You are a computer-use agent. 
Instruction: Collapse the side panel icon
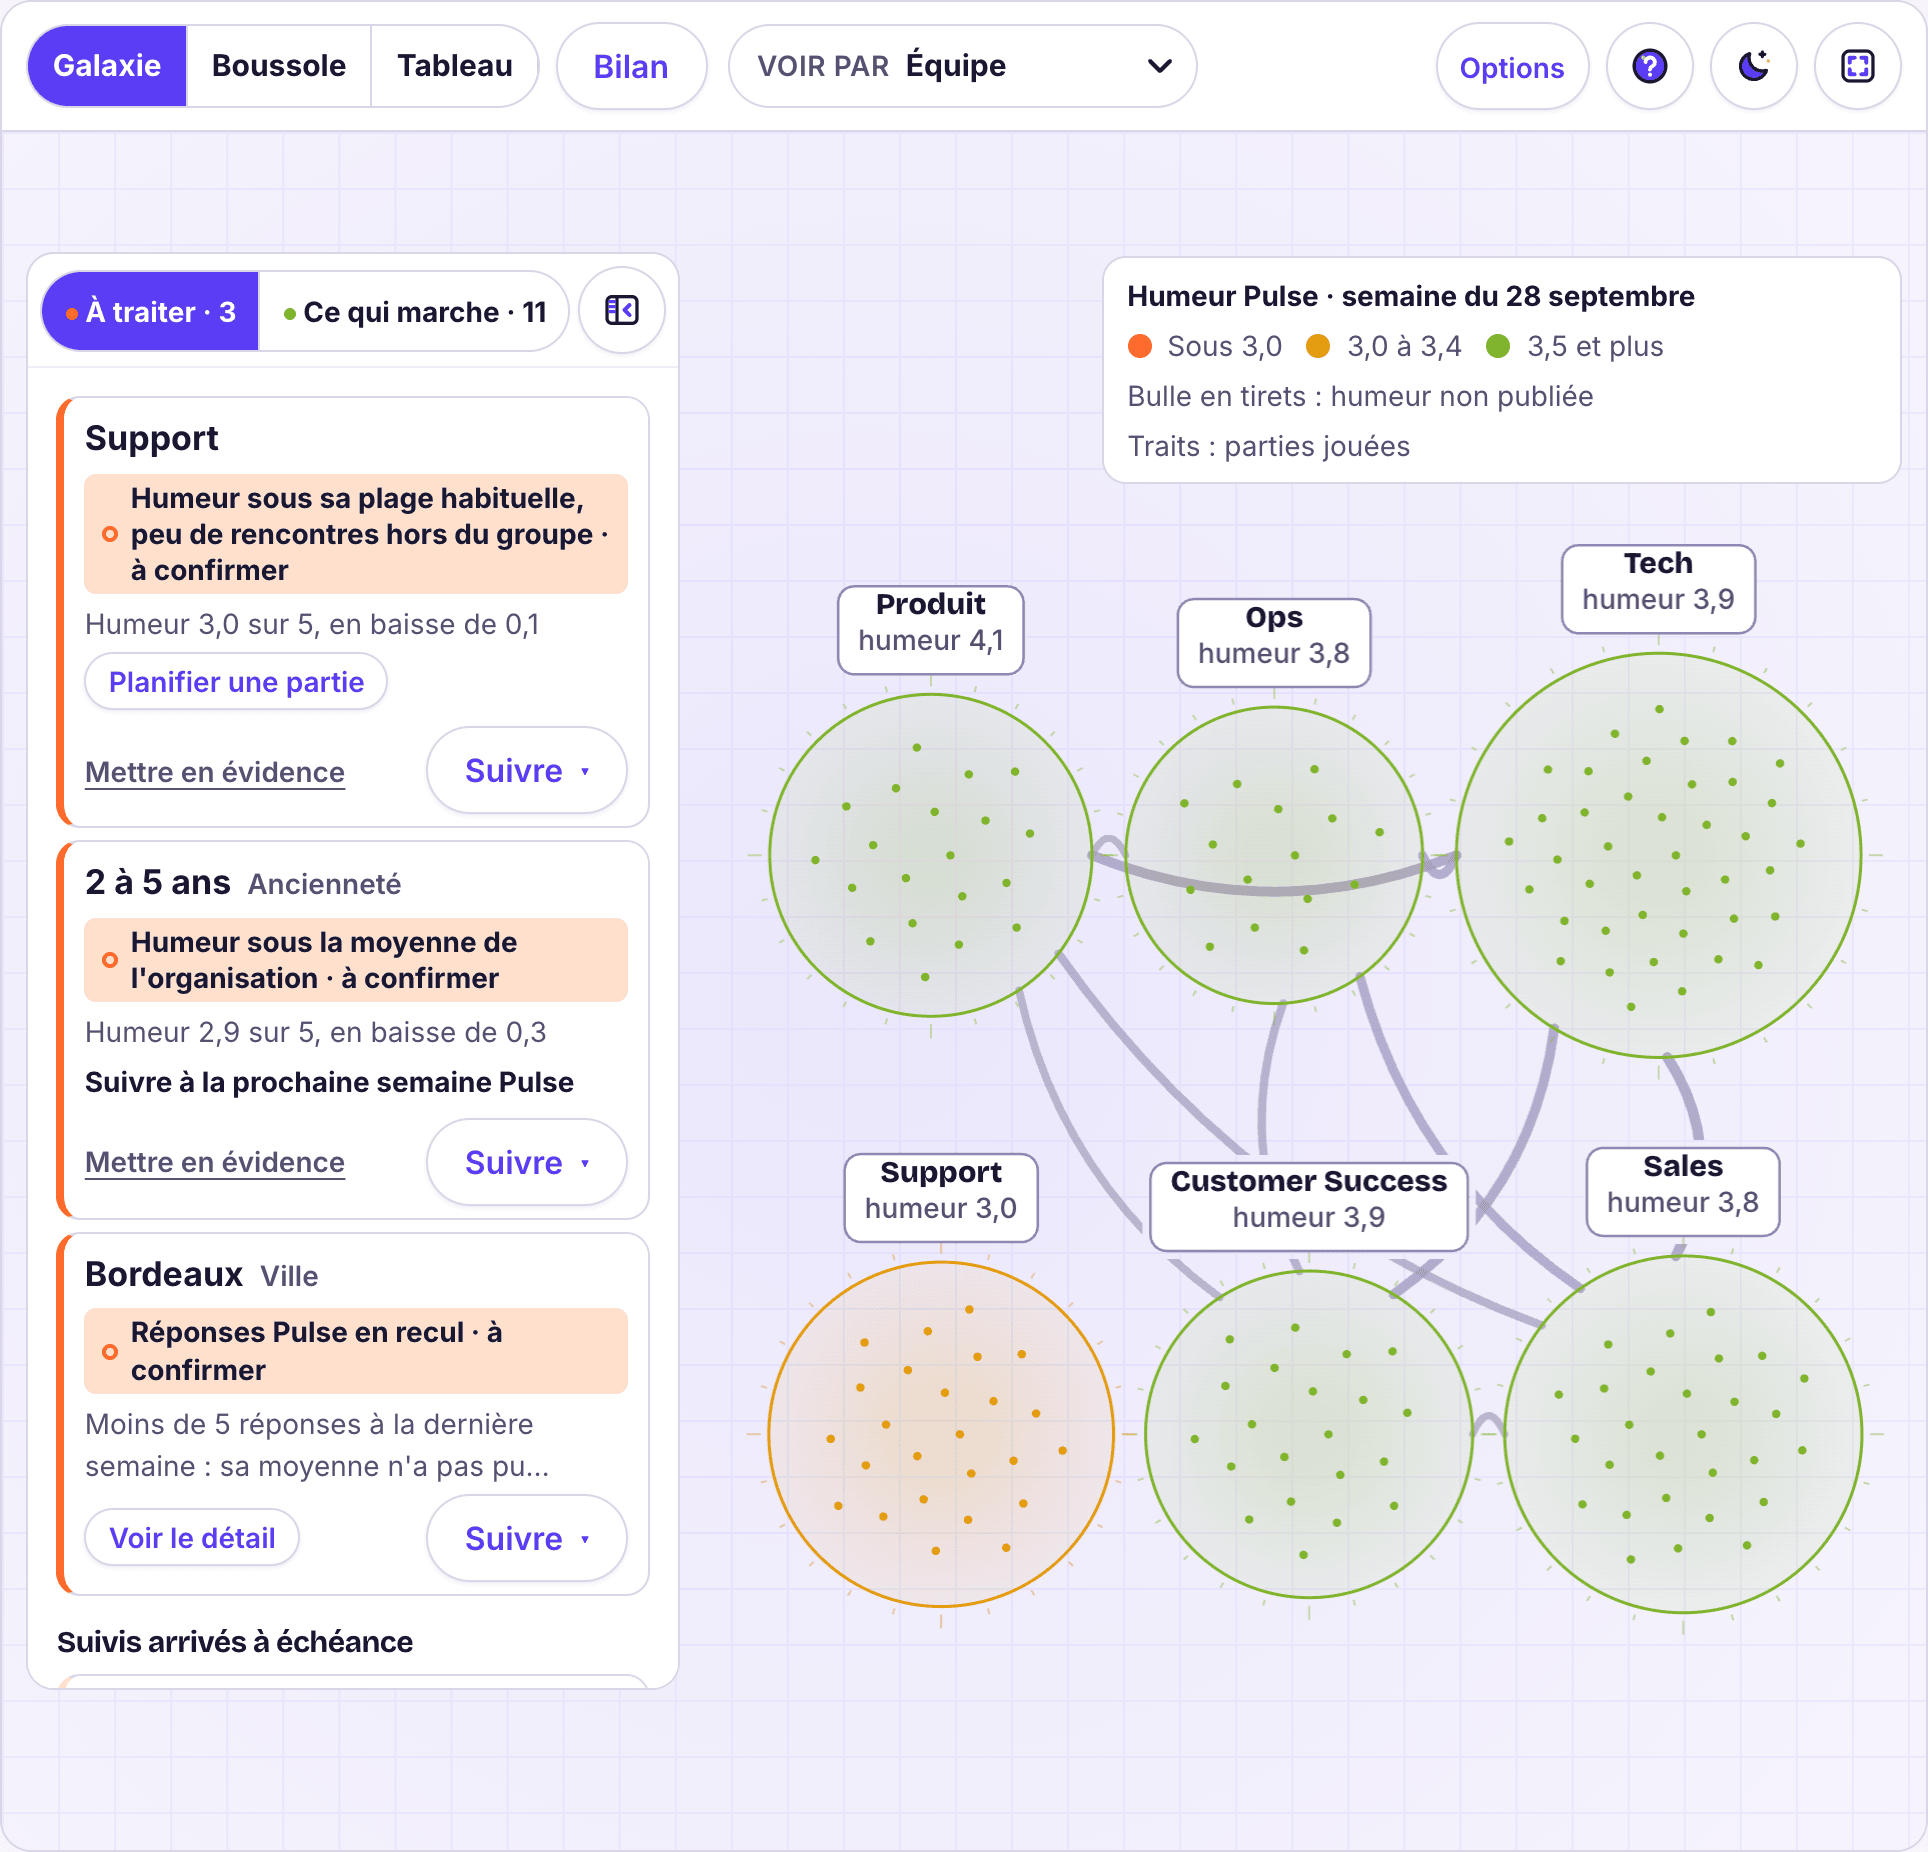pyautogui.click(x=622, y=311)
